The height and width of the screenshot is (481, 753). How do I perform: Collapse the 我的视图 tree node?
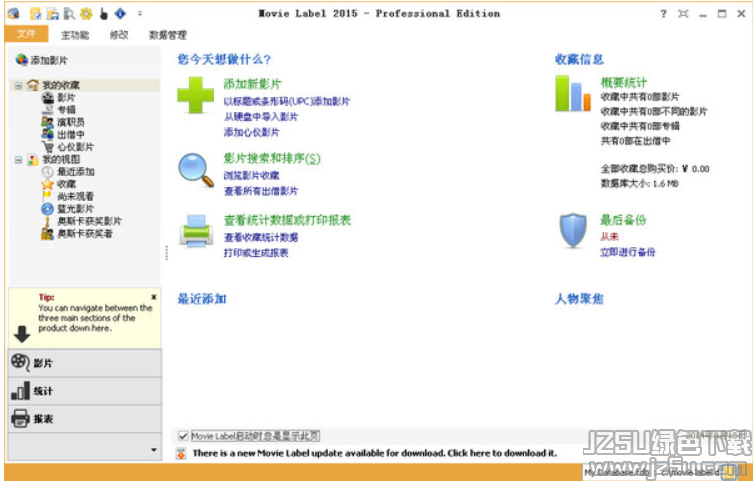click(x=18, y=160)
